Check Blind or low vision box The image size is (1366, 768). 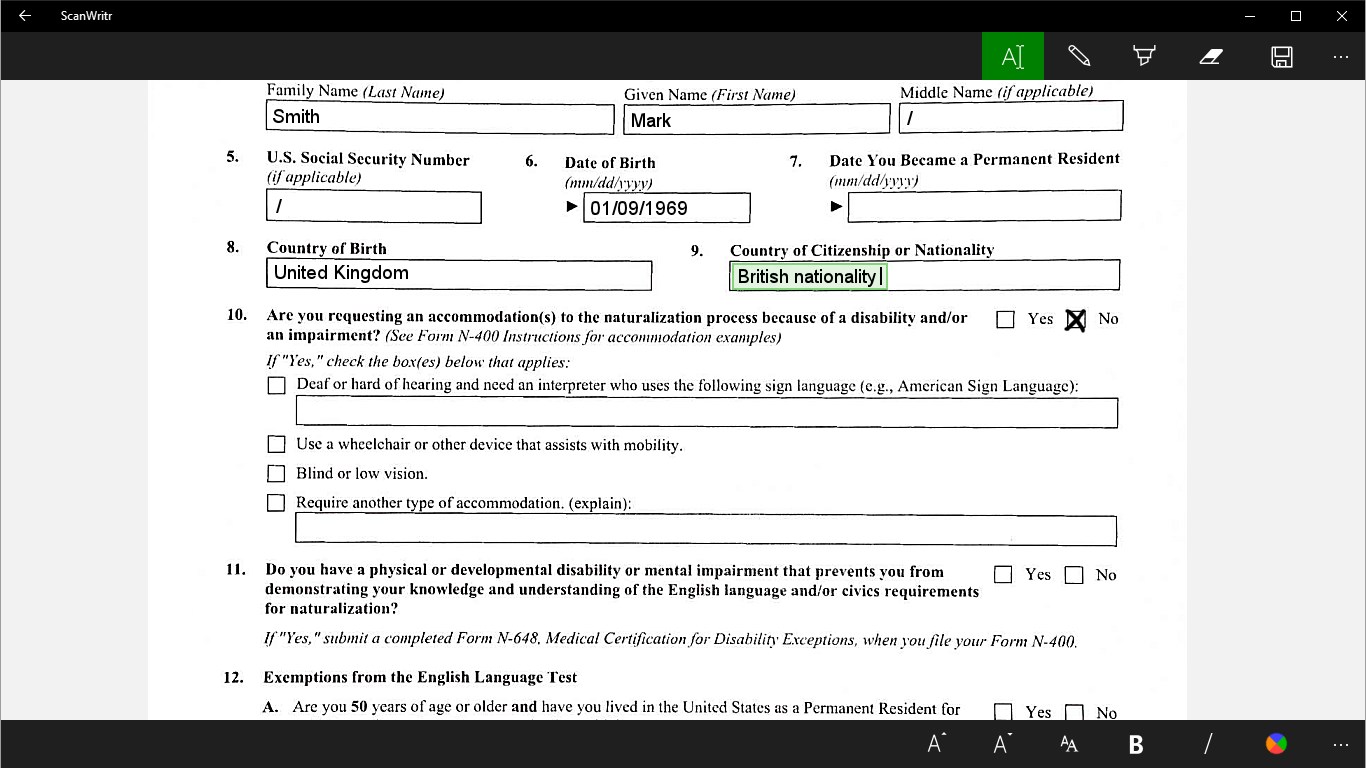pos(276,473)
